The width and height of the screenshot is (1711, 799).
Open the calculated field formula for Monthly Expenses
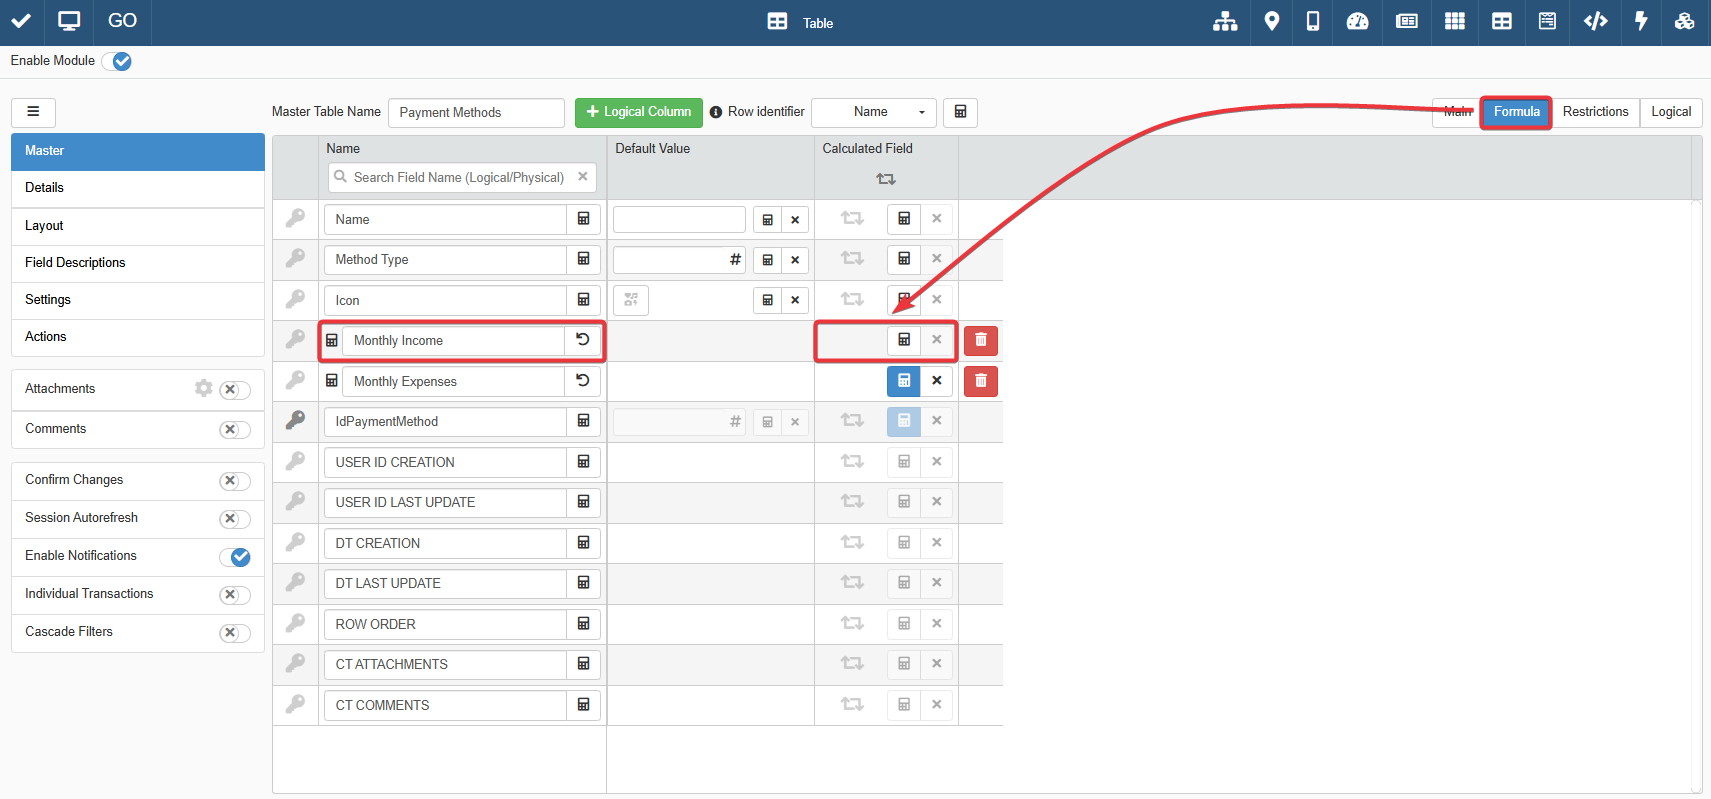tap(904, 381)
